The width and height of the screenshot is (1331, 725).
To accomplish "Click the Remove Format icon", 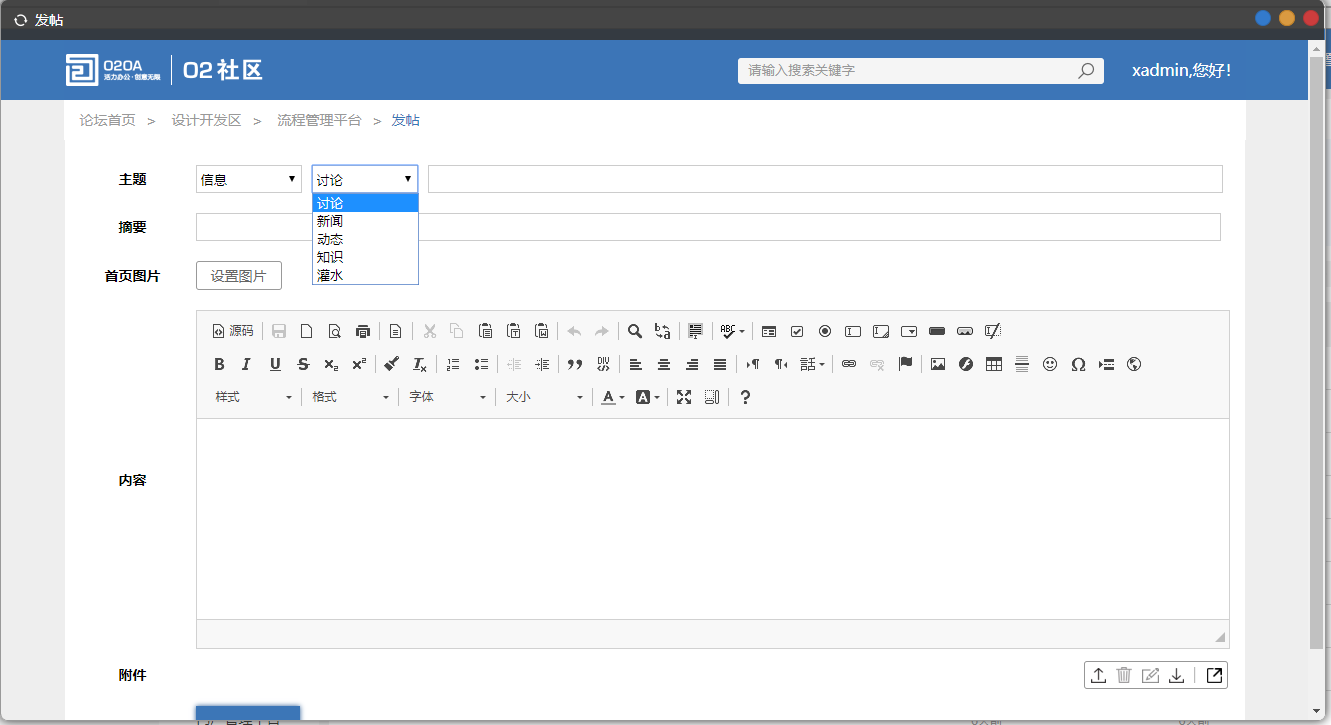I will (420, 364).
